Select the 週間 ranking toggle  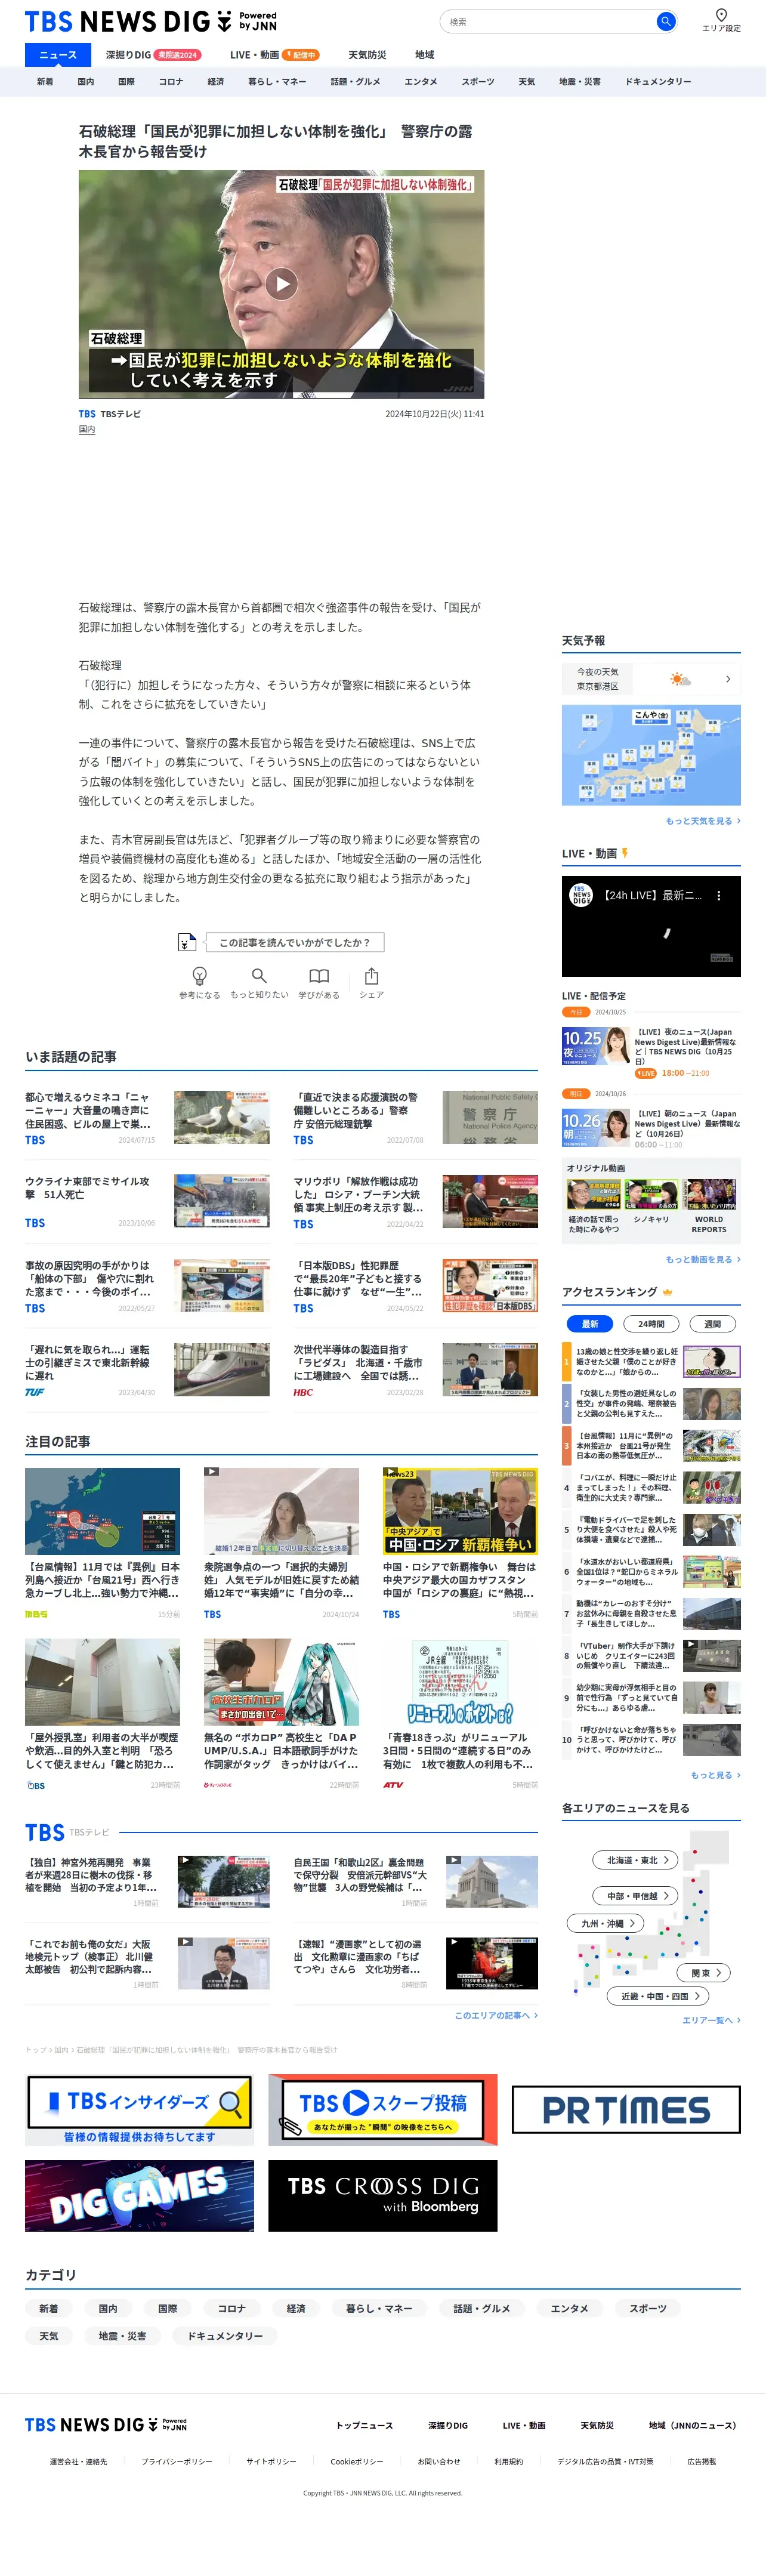(713, 1323)
